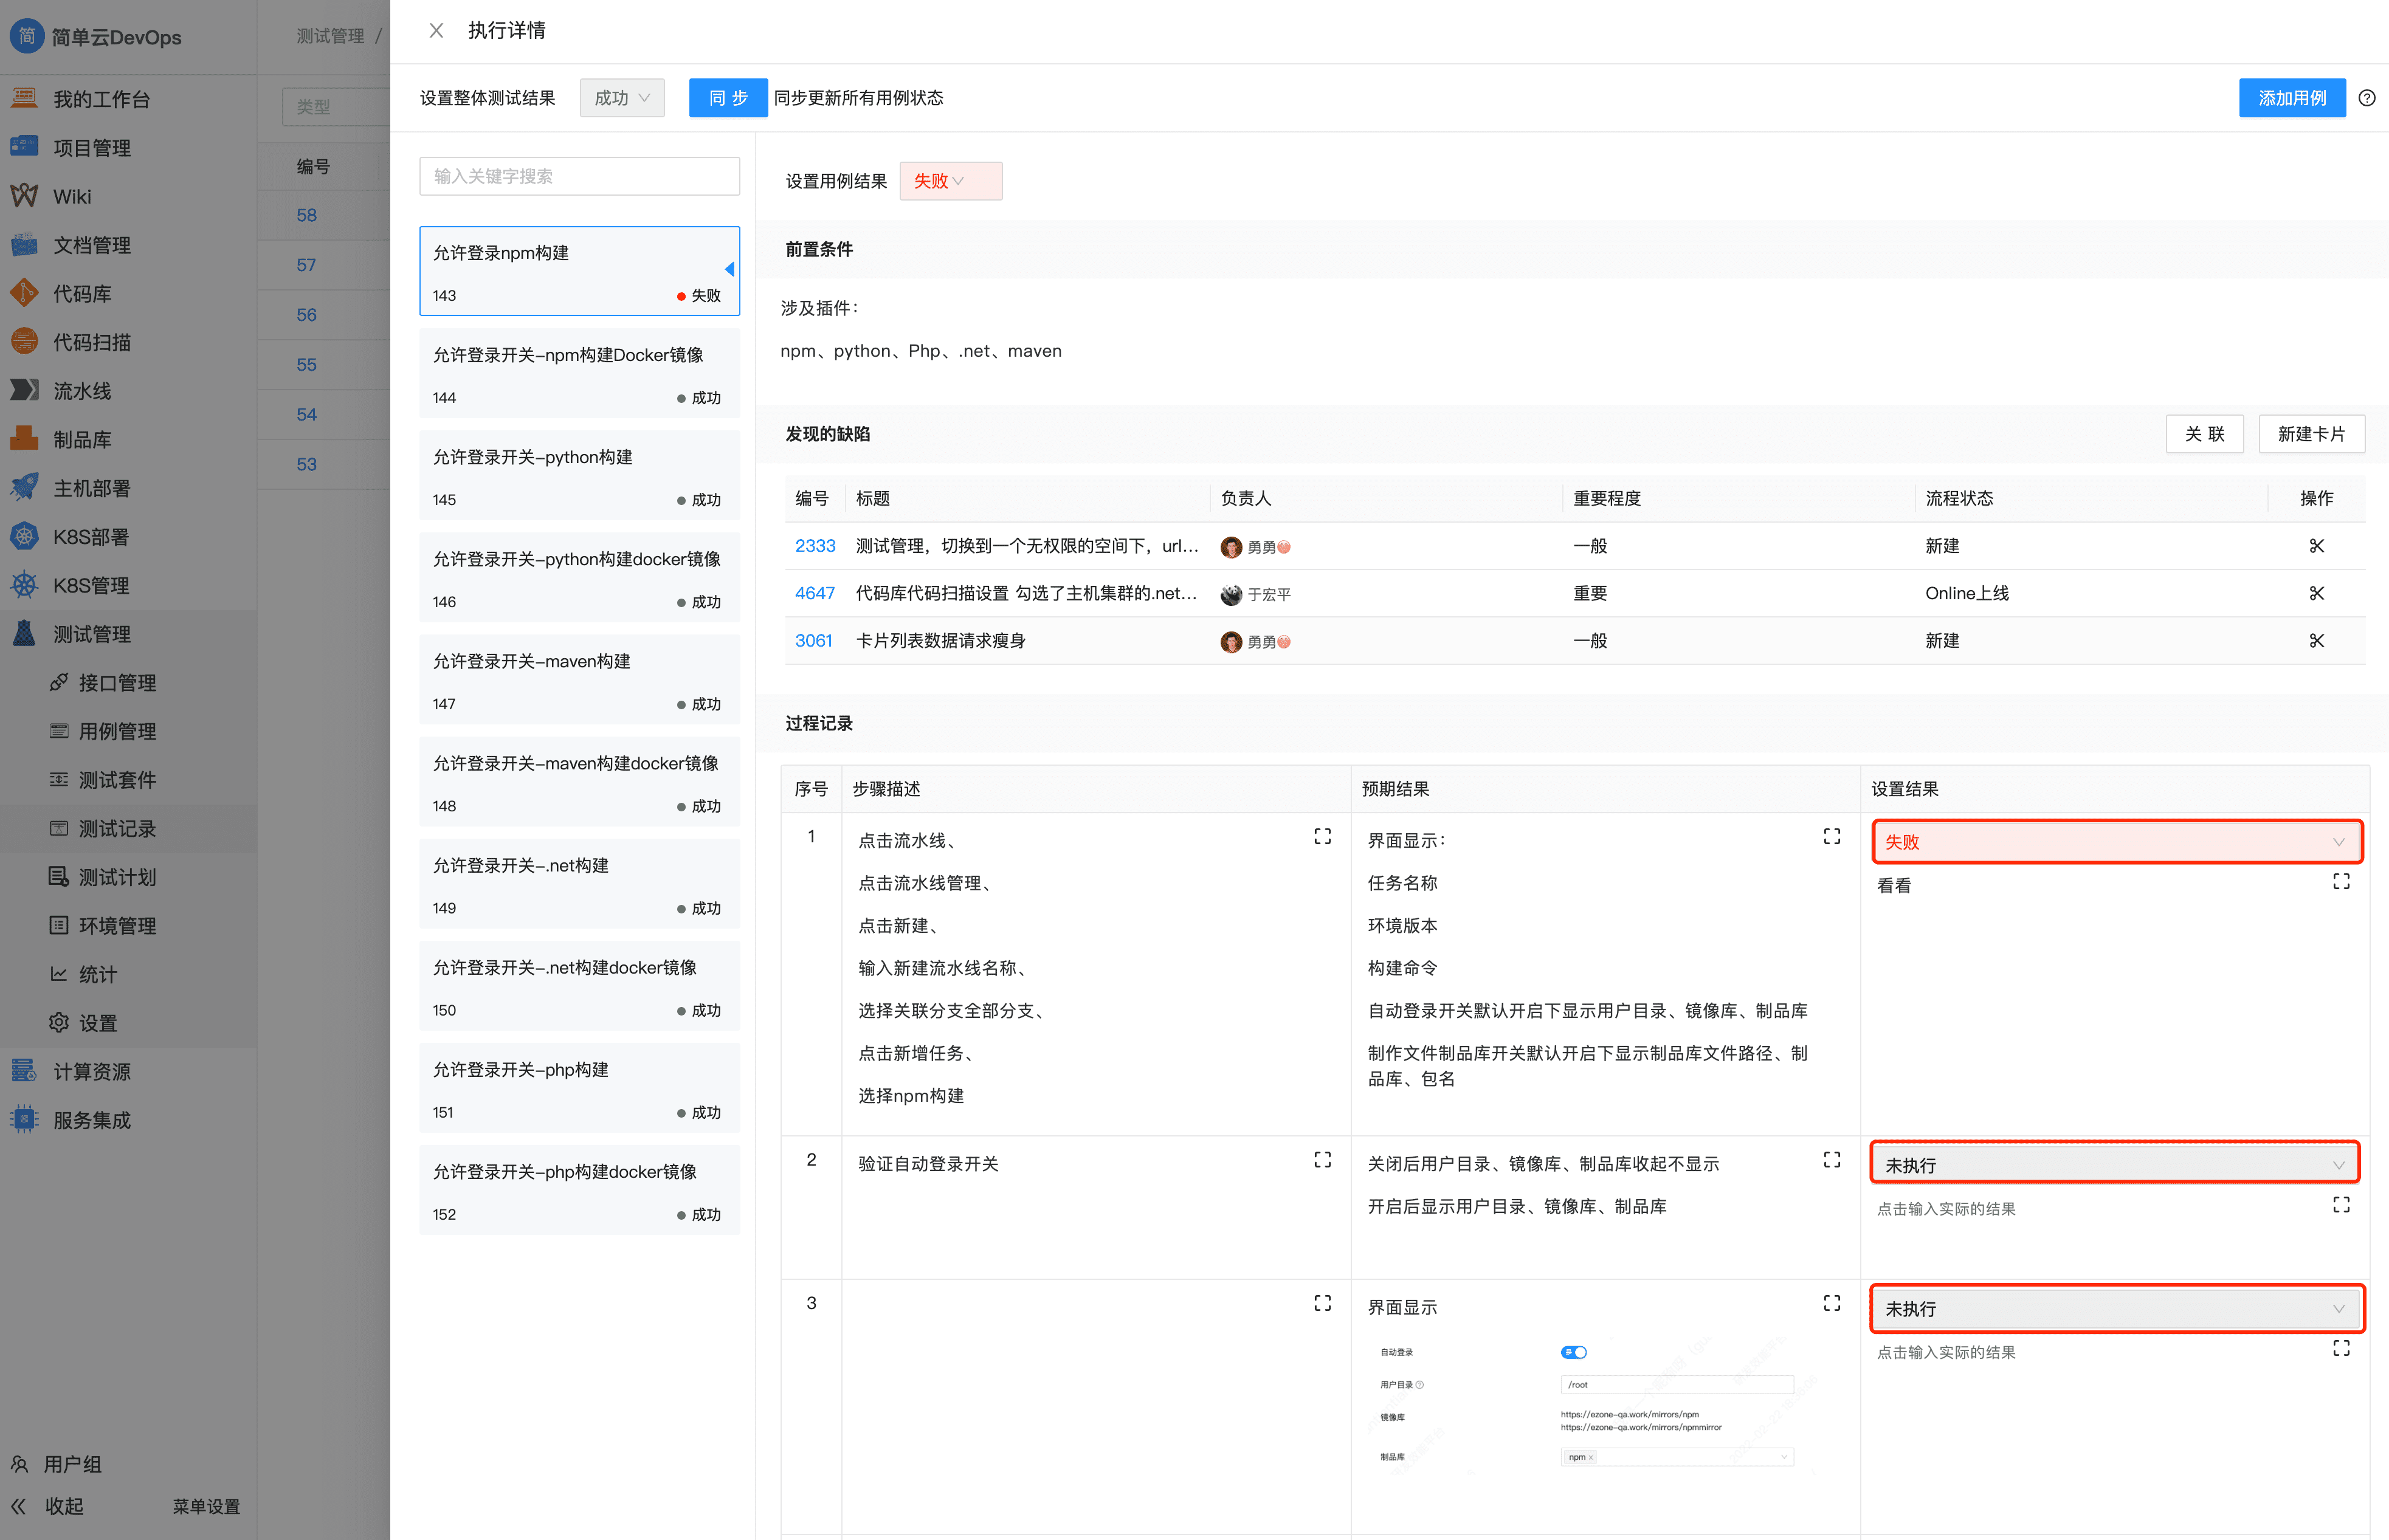Select the 用例管理 menu item
The image size is (2389, 1540).
117,731
